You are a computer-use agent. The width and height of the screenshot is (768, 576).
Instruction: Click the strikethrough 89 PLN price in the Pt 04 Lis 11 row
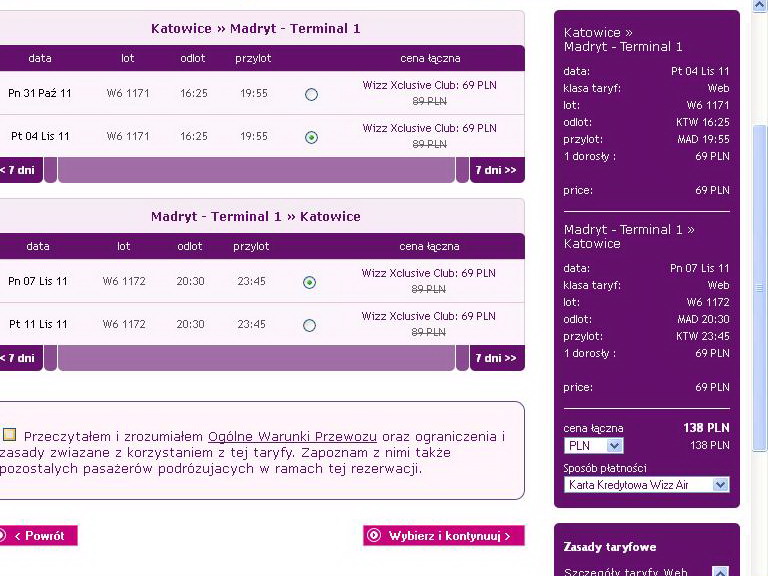(430, 144)
